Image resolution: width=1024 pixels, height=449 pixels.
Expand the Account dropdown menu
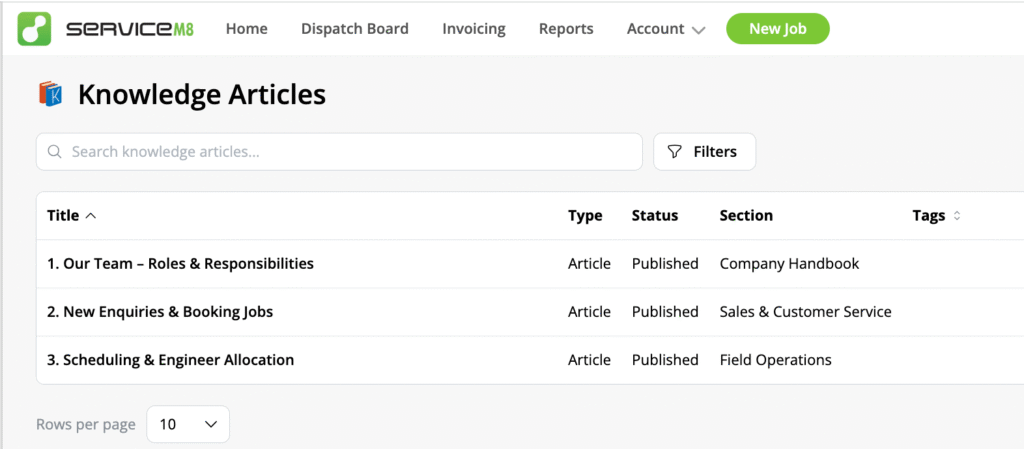666,29
